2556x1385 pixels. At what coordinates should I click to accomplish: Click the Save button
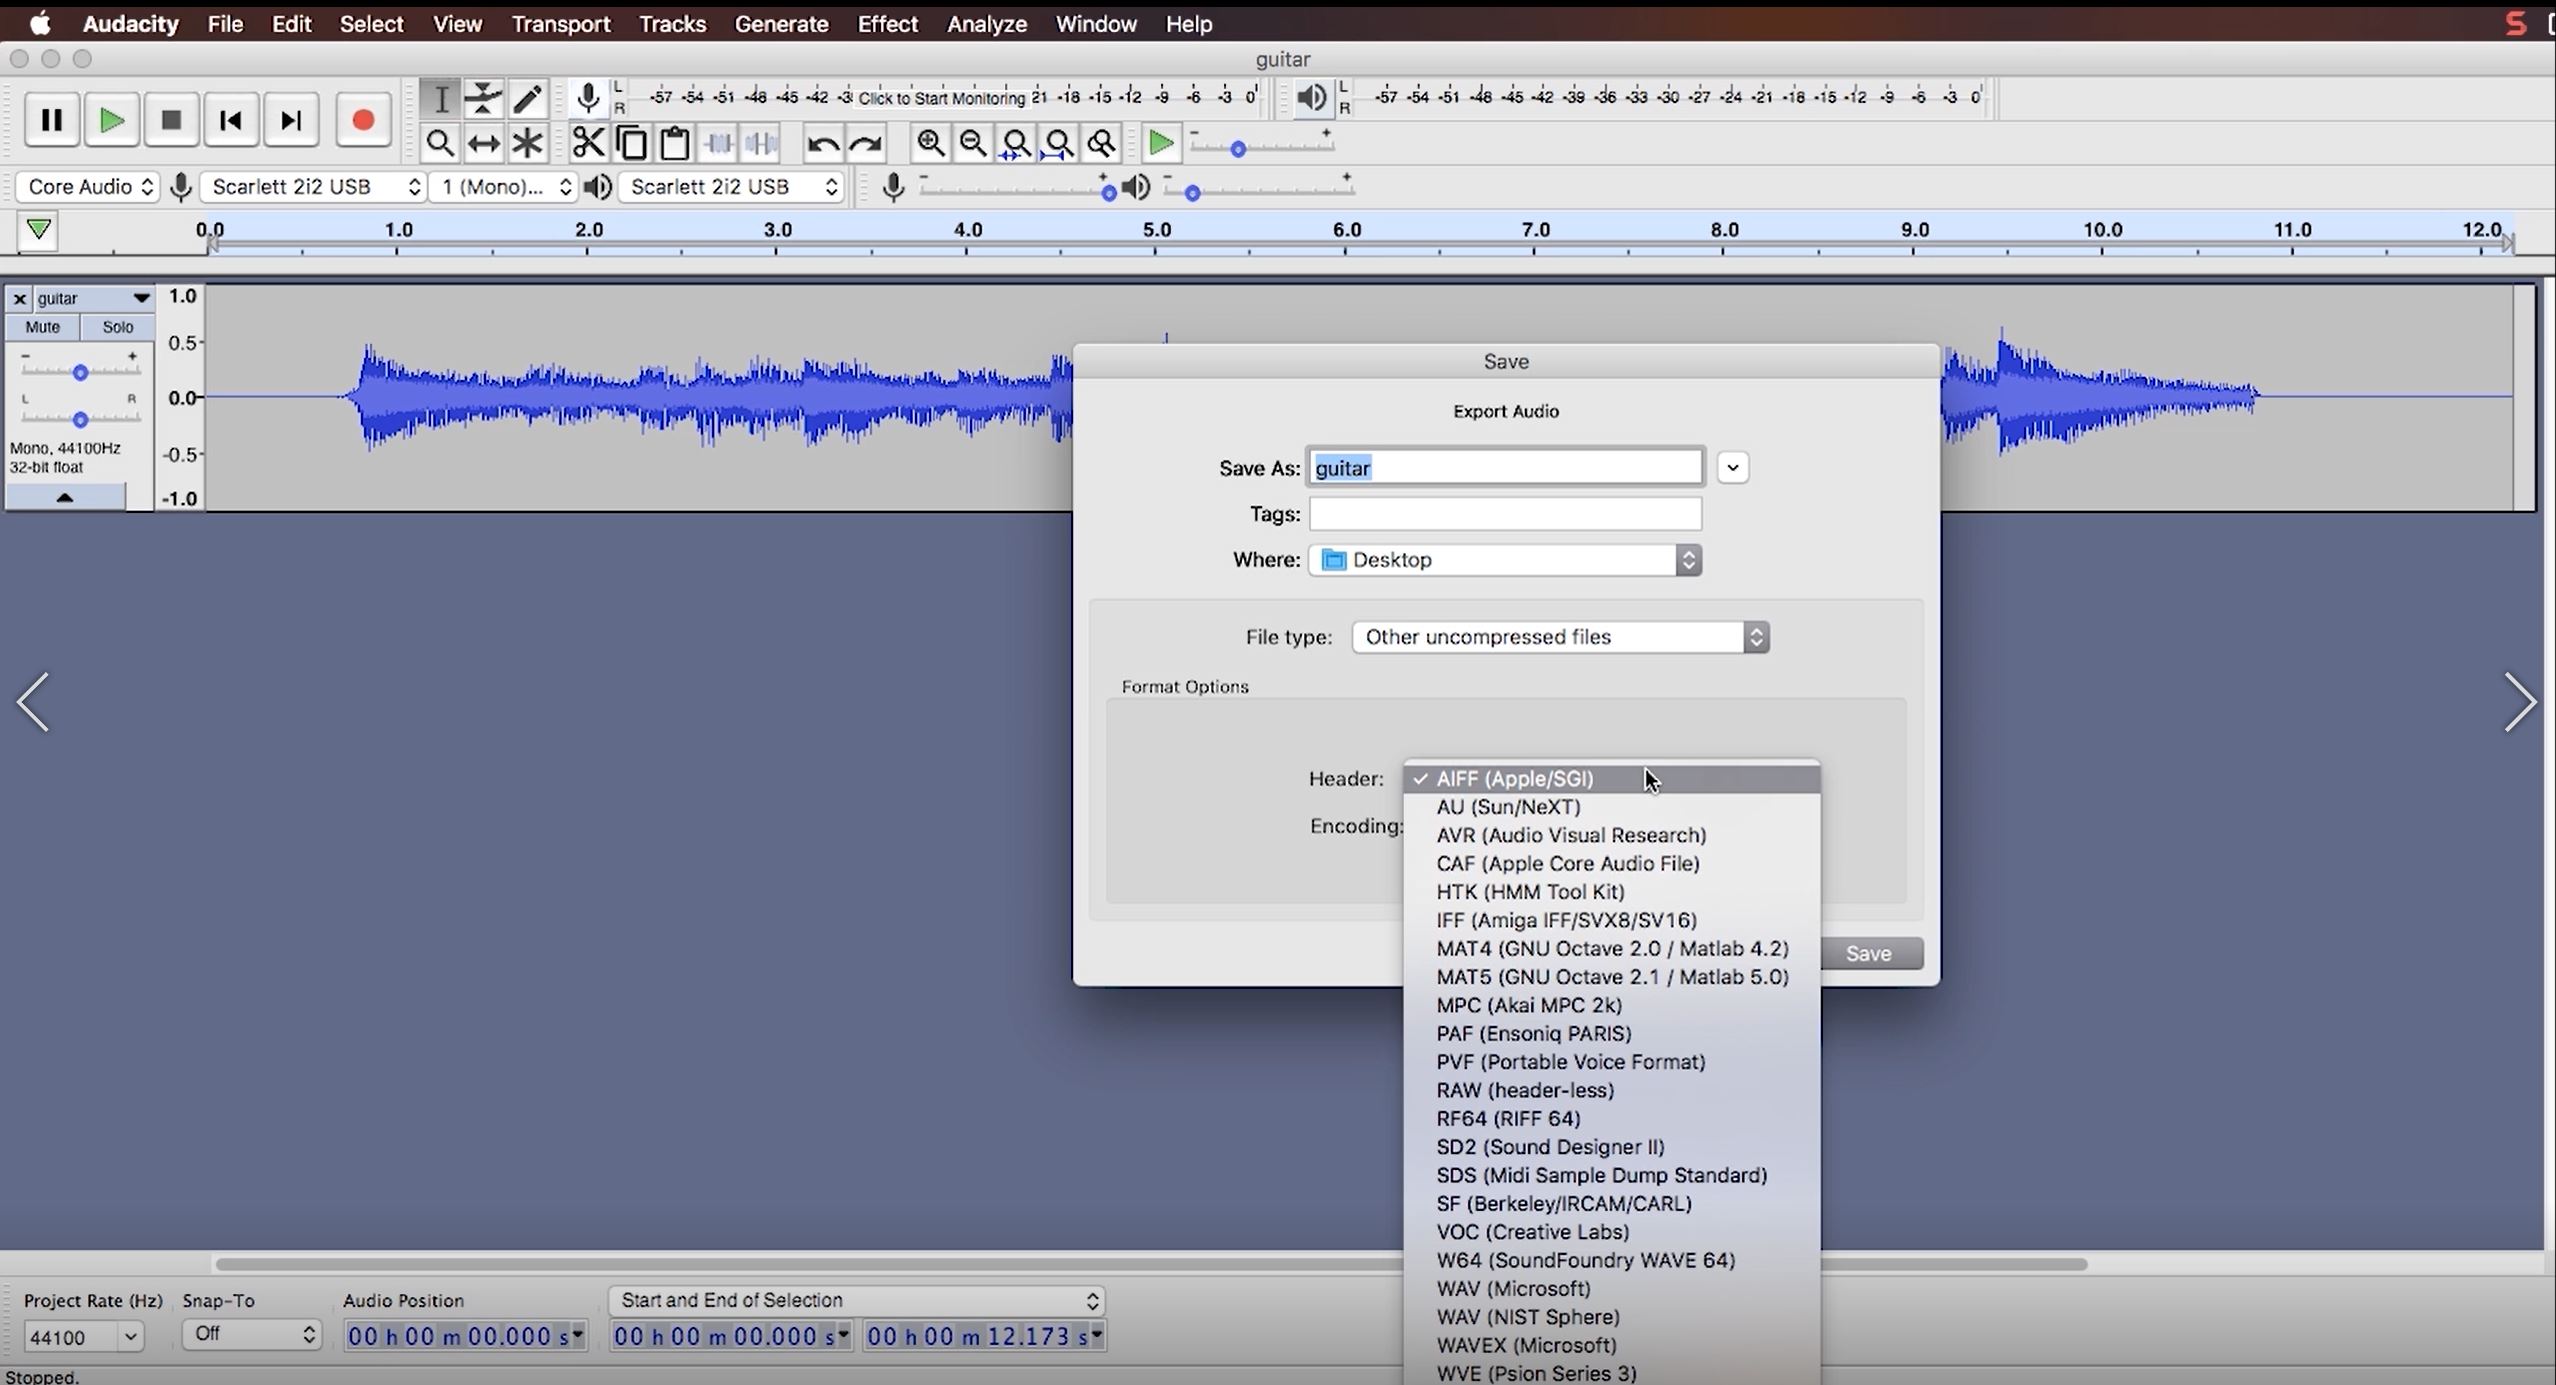coord(1869,953)
